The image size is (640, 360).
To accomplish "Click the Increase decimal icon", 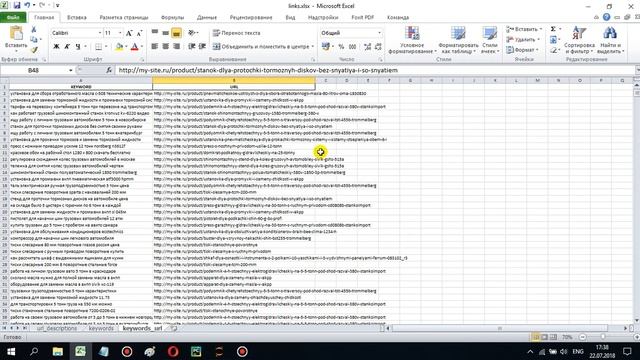I will pyautogui.click(x=367, y=47).
